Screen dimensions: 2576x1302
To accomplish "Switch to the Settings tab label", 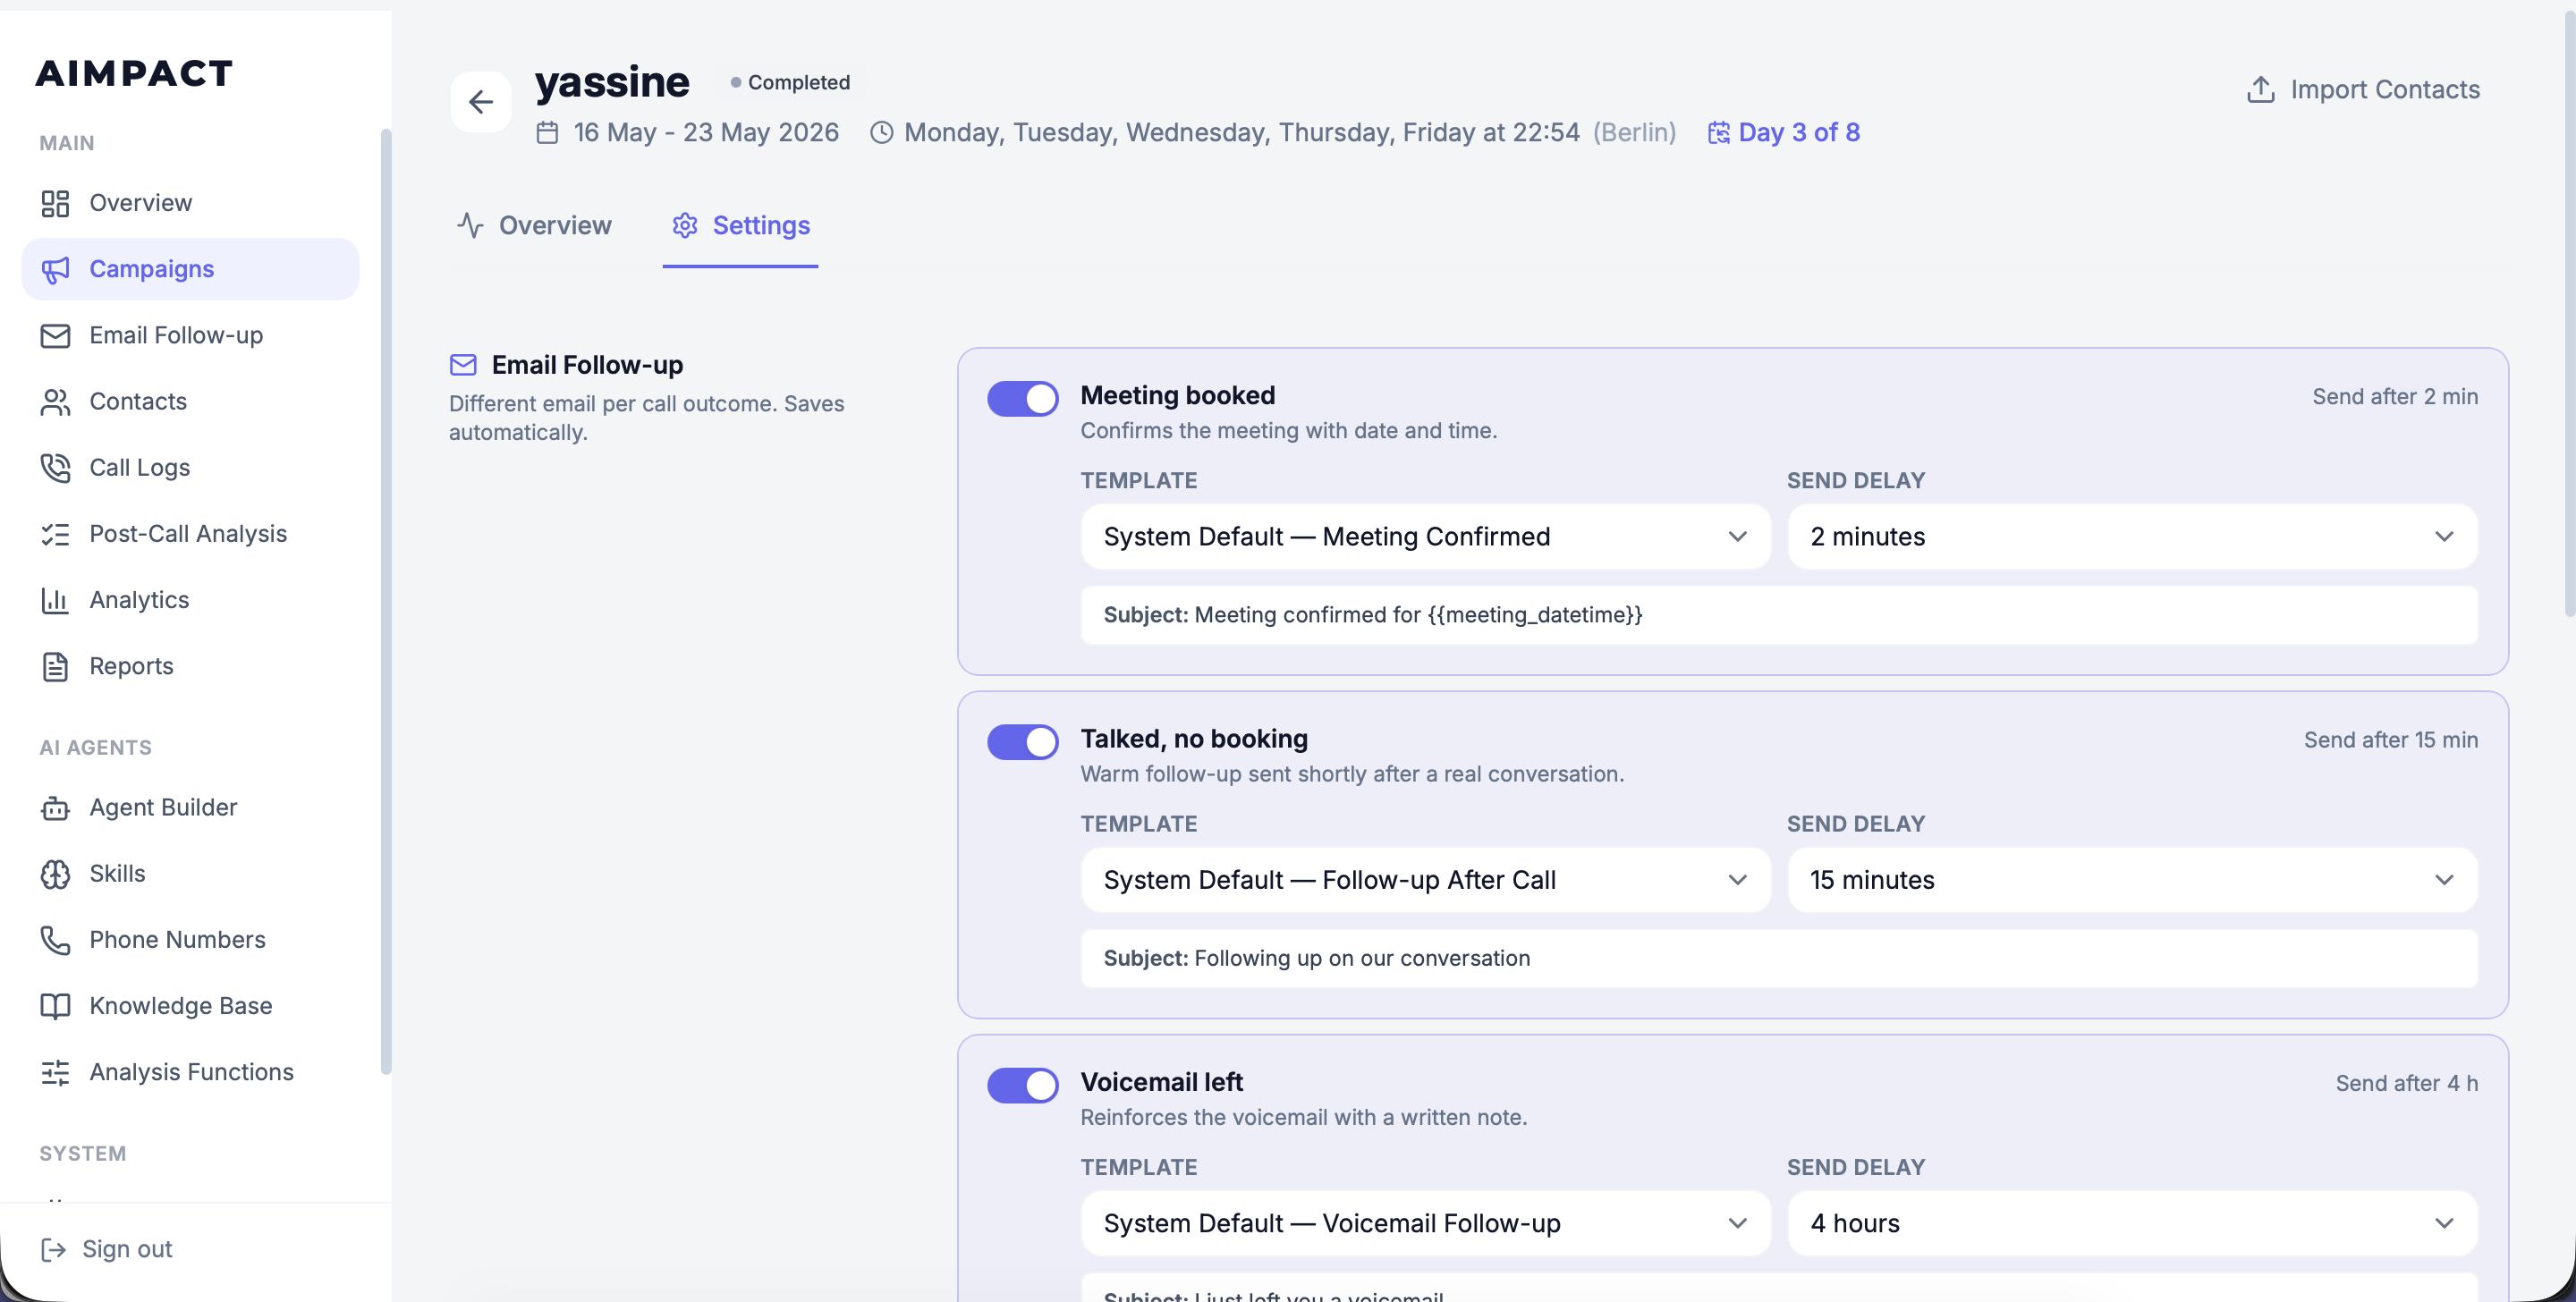I will click(761, 225).
